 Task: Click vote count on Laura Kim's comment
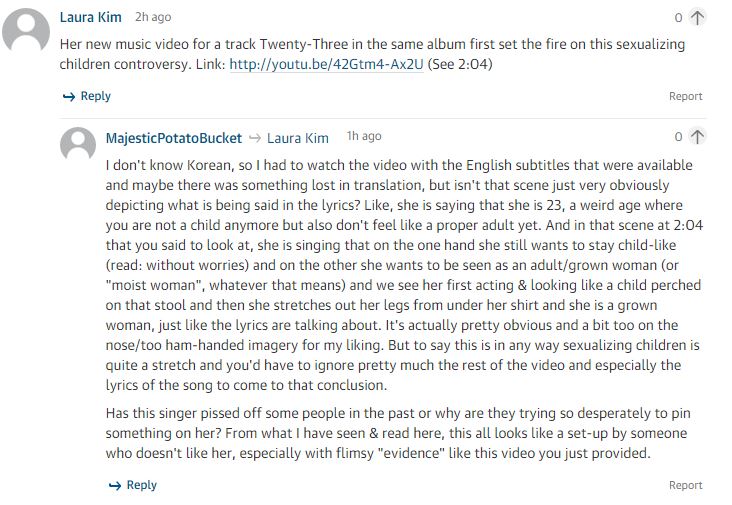678,18
